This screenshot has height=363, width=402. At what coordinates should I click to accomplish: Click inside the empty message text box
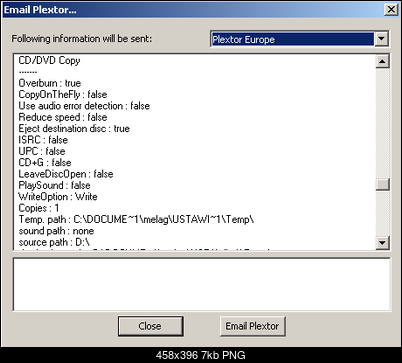click(201, 285)
